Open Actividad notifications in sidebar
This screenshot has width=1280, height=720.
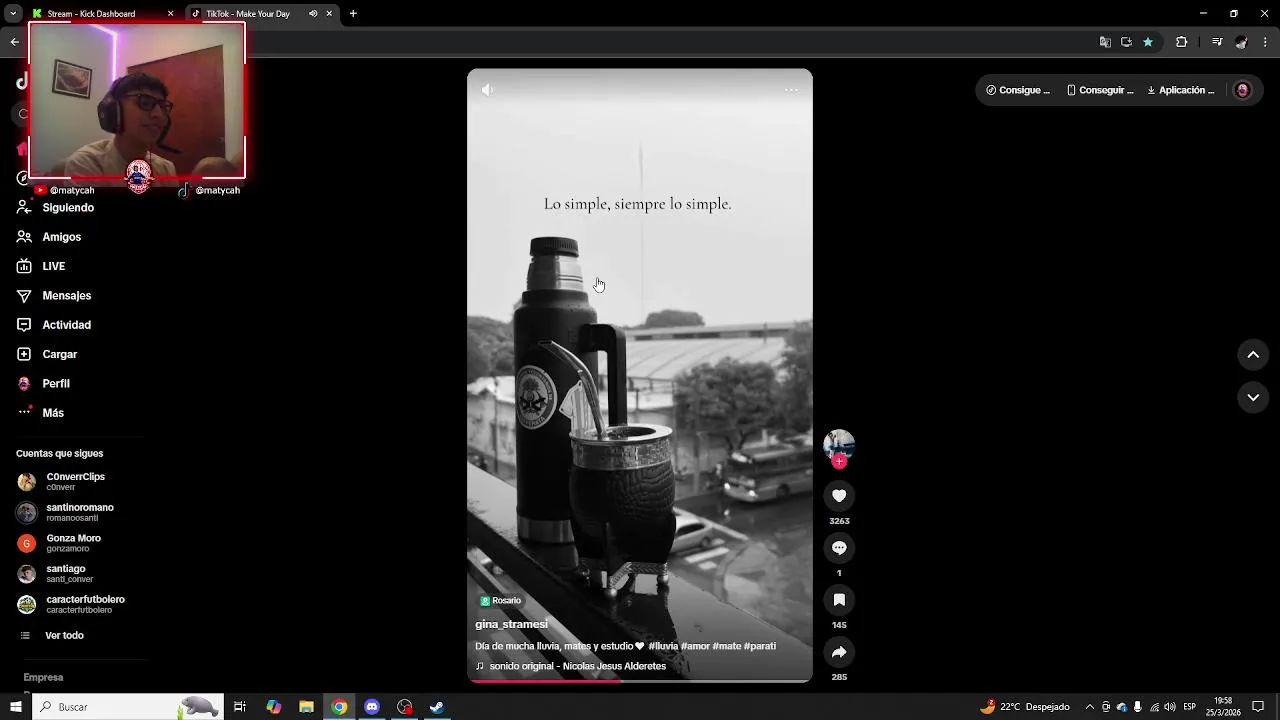[x=66, y=325]
